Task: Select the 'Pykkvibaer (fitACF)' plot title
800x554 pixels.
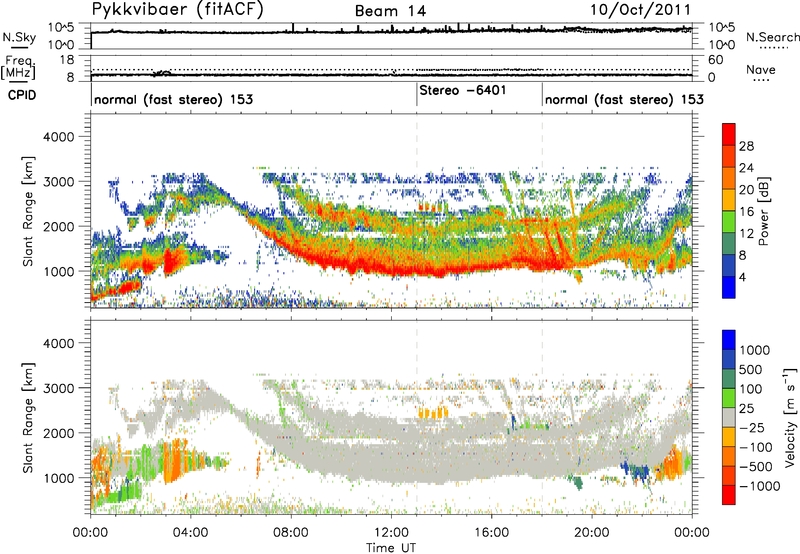Action: (178, 10)
